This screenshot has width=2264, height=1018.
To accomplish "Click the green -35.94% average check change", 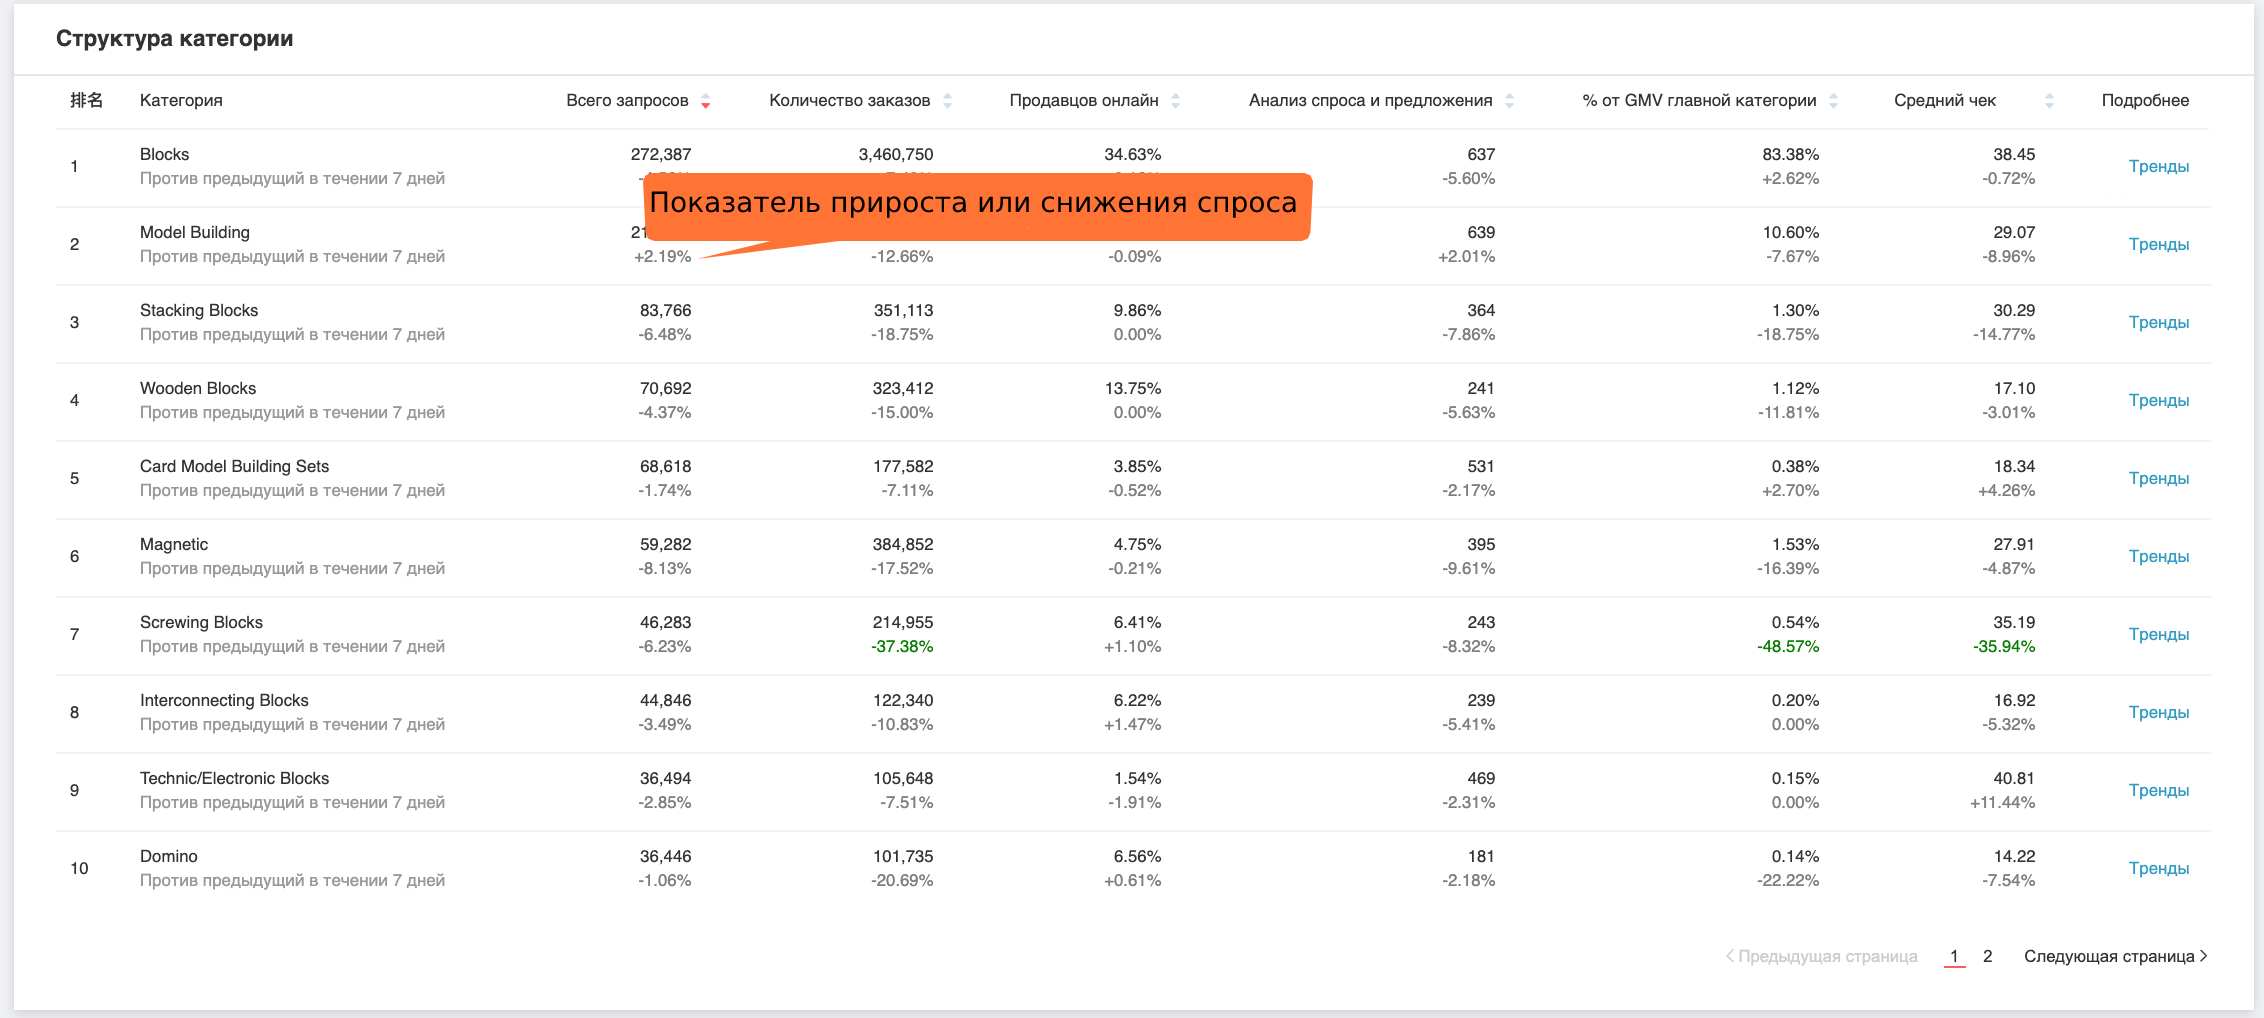I will 2004,646.
